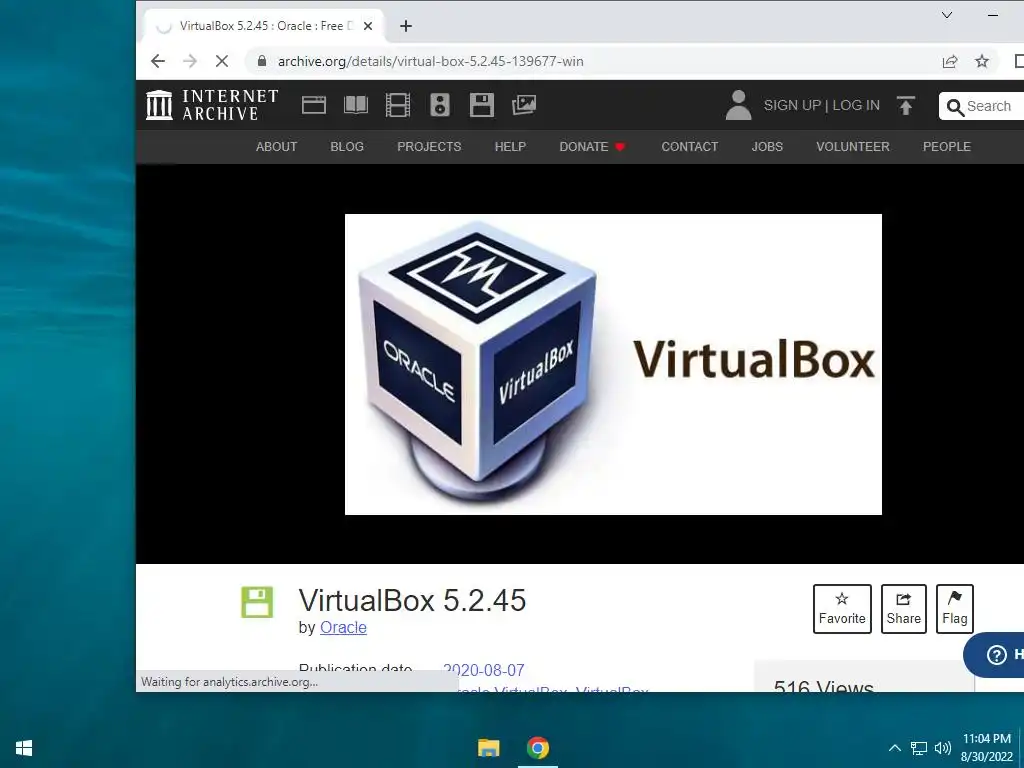Close the VirtualBox 5.2.45 tab

(368, 26)
